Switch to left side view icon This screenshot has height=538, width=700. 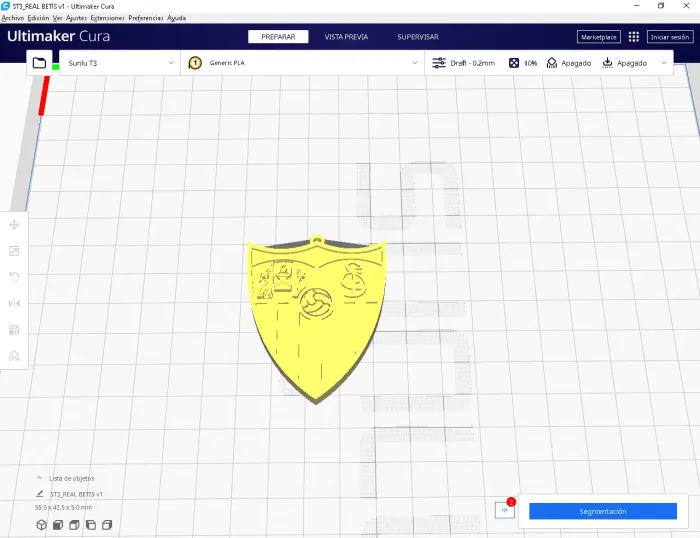[x=91, y=525]
